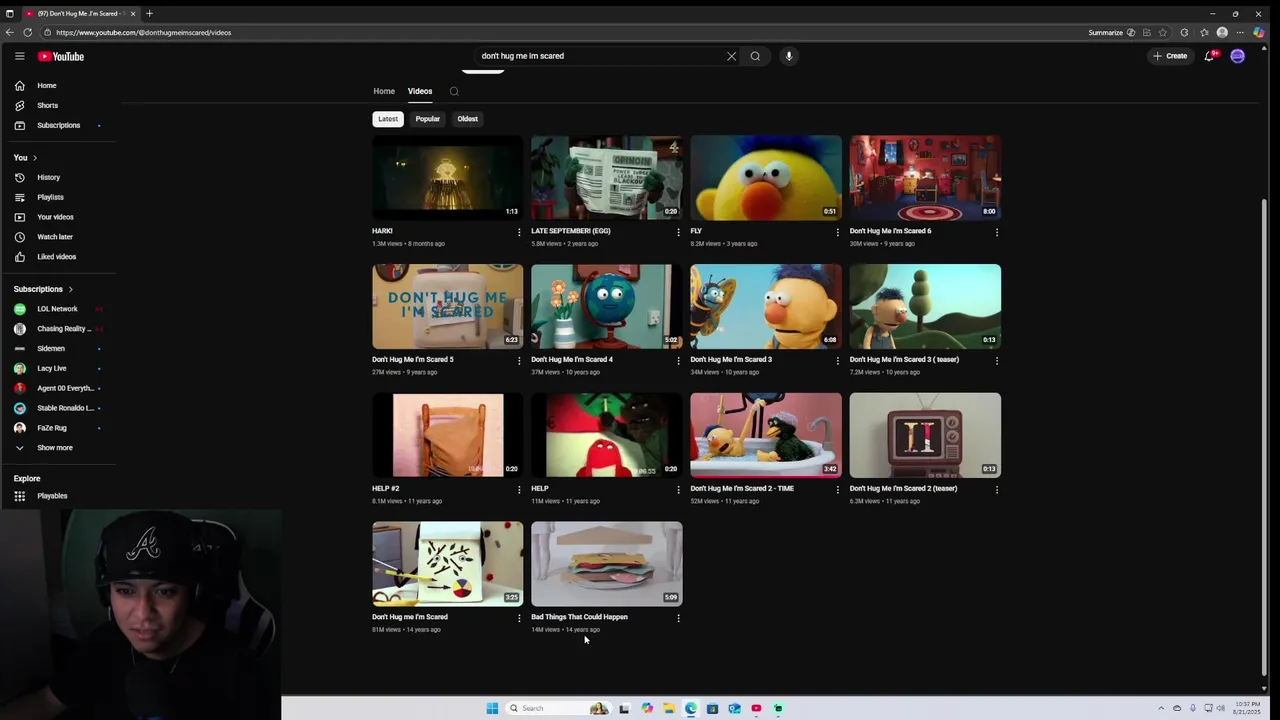Open the FLY video thumbnail

pyautogui.click(x=766, y=177)
